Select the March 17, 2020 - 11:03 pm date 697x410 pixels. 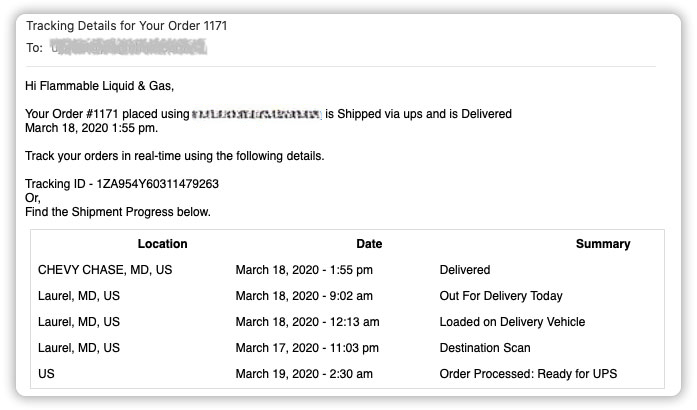[307, 348]
